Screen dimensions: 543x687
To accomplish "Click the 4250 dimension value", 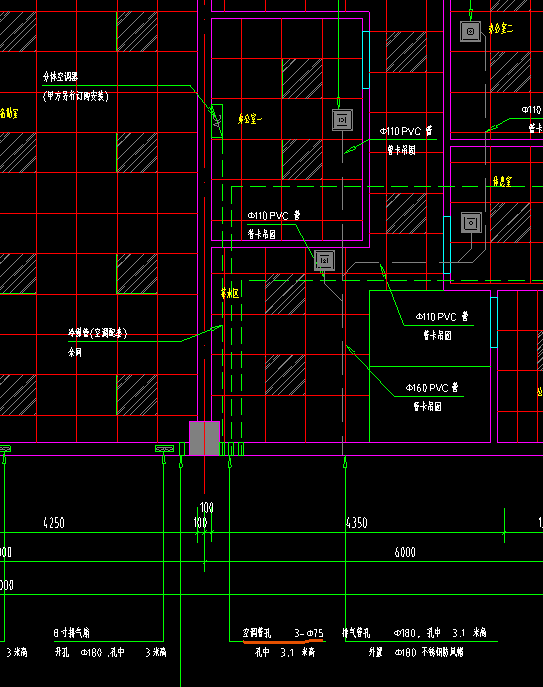I will point(54,522).
